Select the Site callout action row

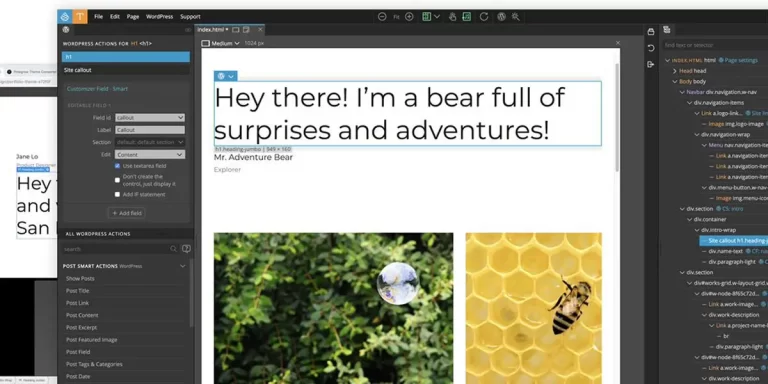(x=126, y=70)
